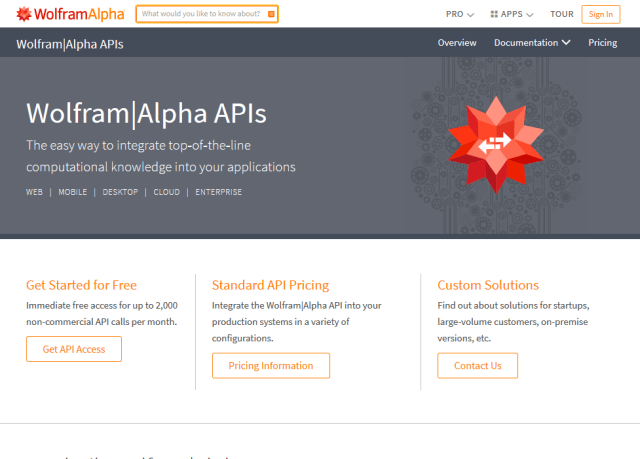Expand the Documentation dropdown
This screenshot has width=640, height=459.
tap(532, 43)
